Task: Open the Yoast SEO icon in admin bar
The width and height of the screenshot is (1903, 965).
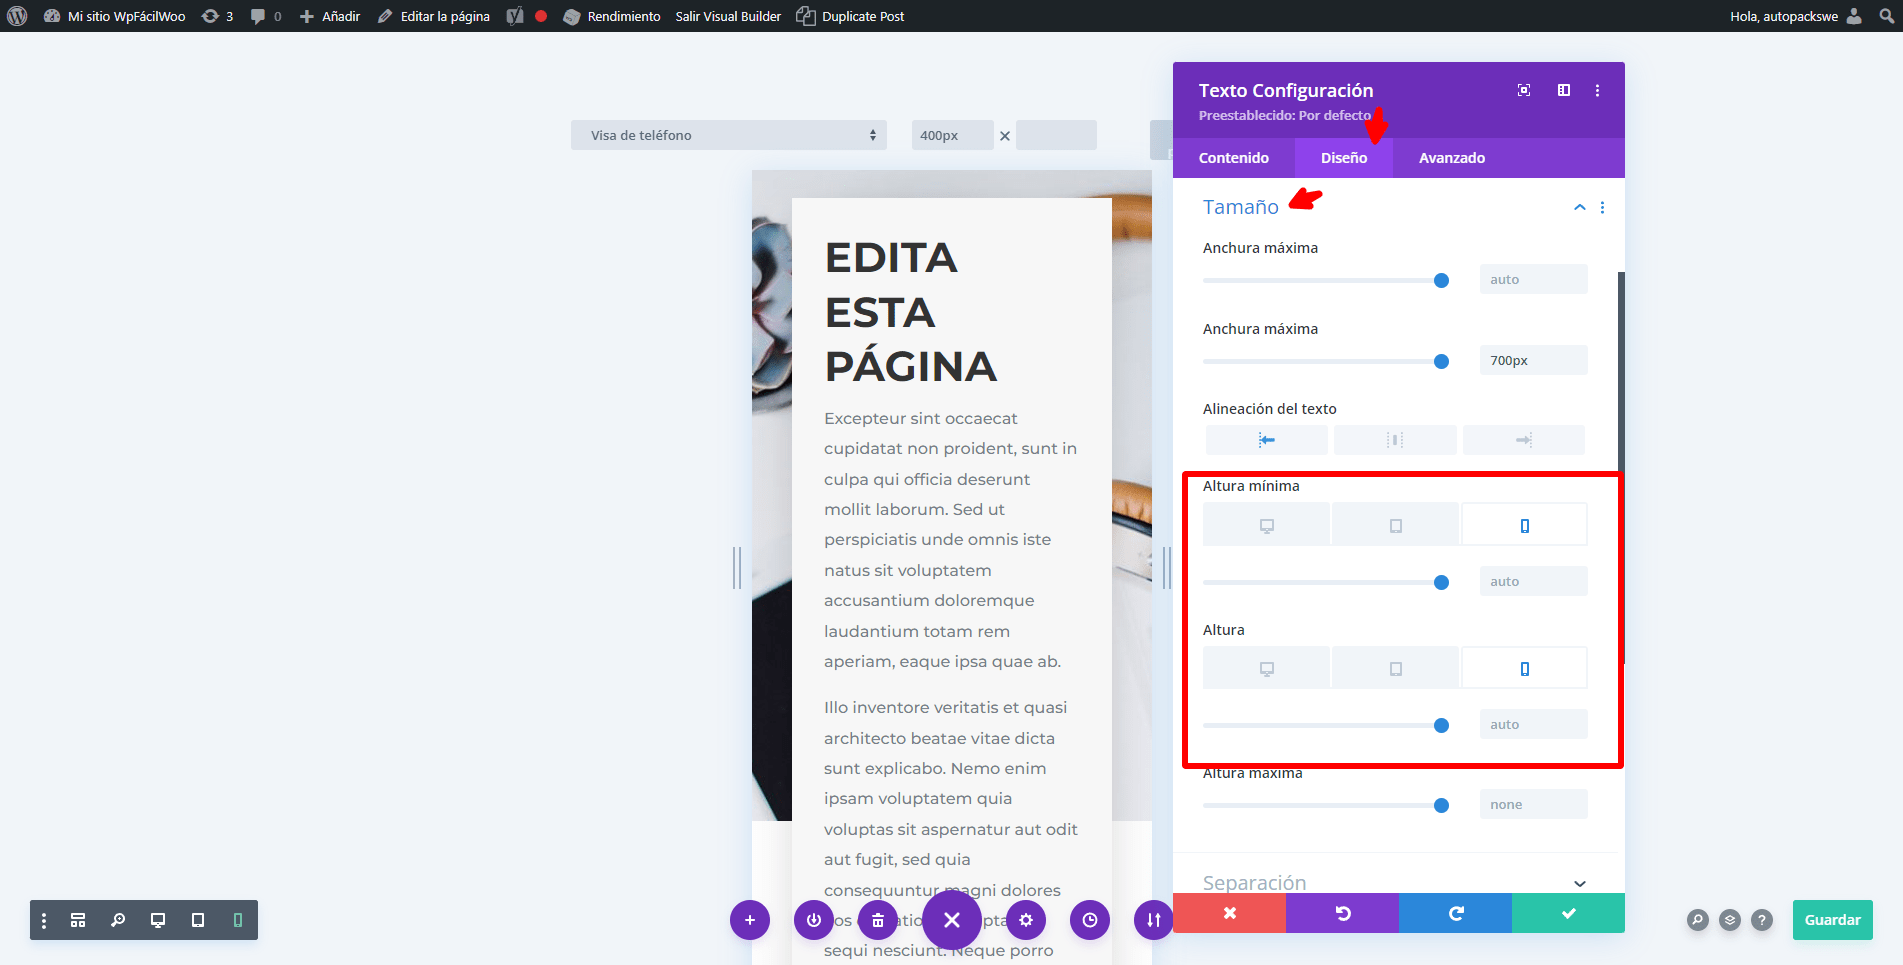Action: point(515,16)
